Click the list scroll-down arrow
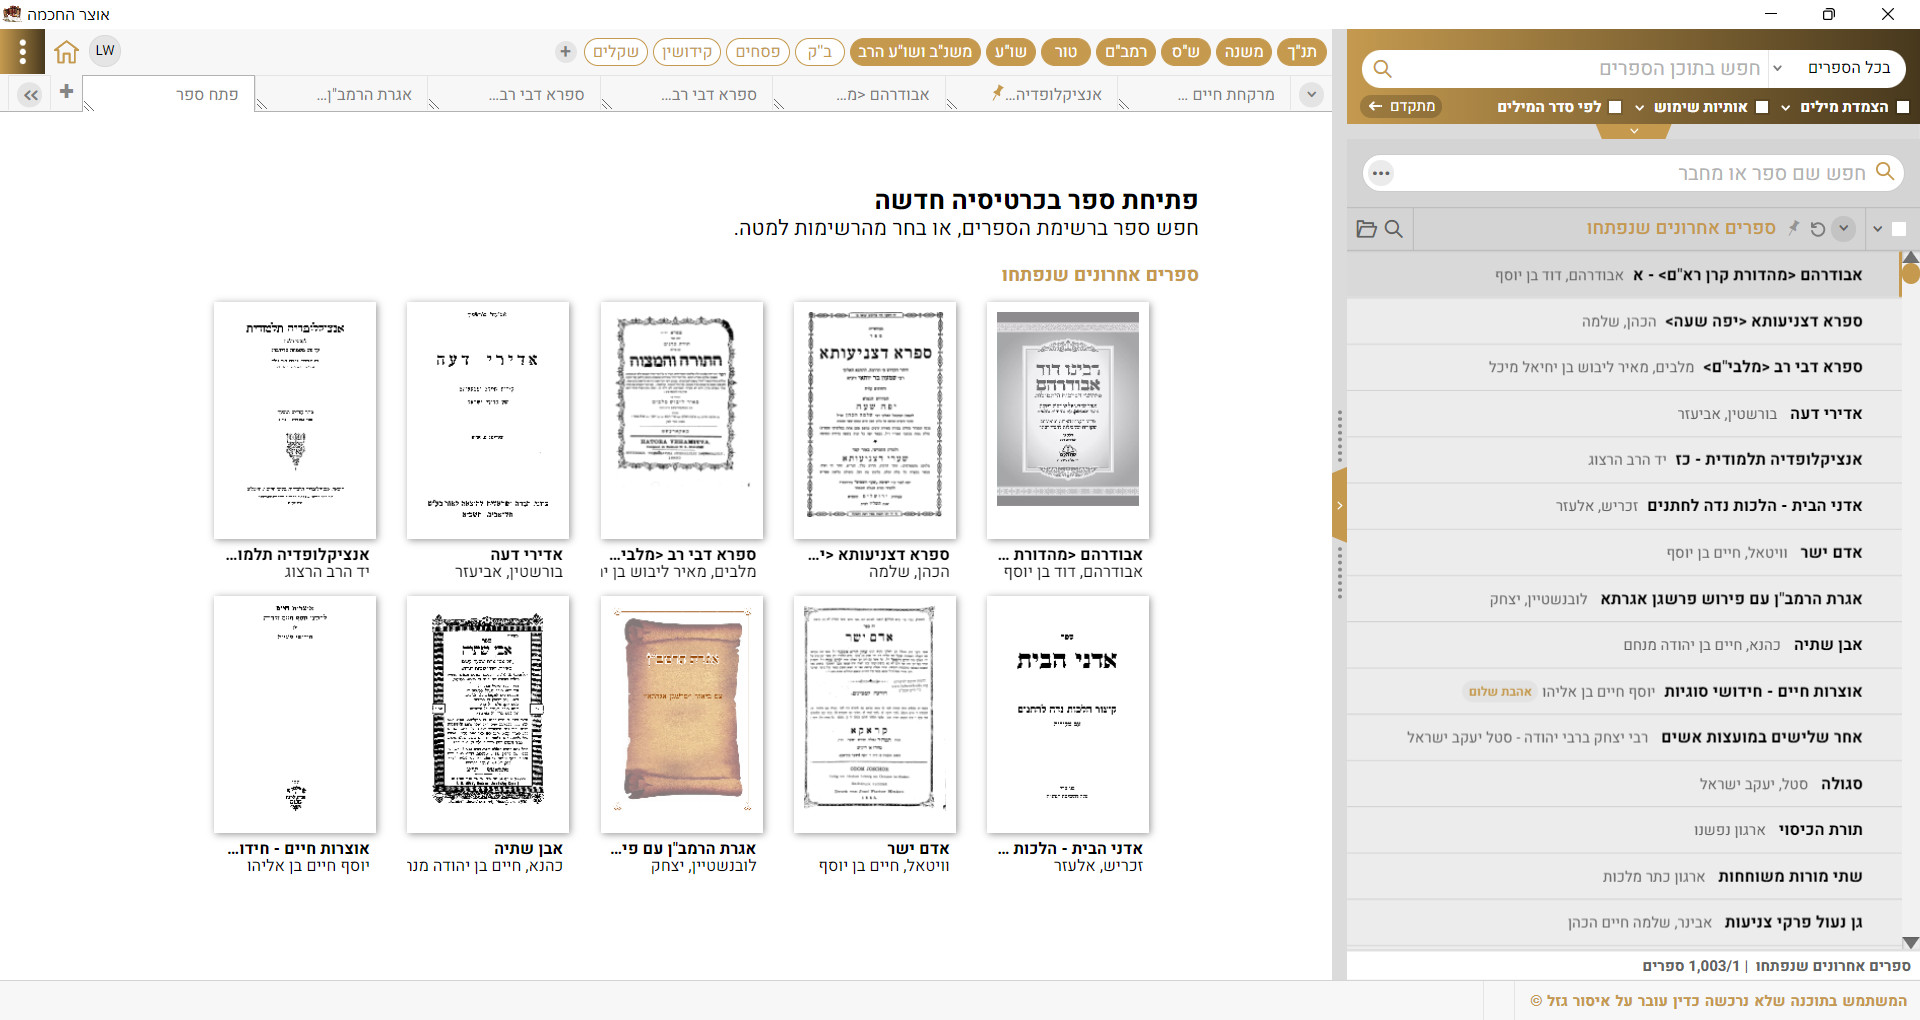 [1910, 942]
